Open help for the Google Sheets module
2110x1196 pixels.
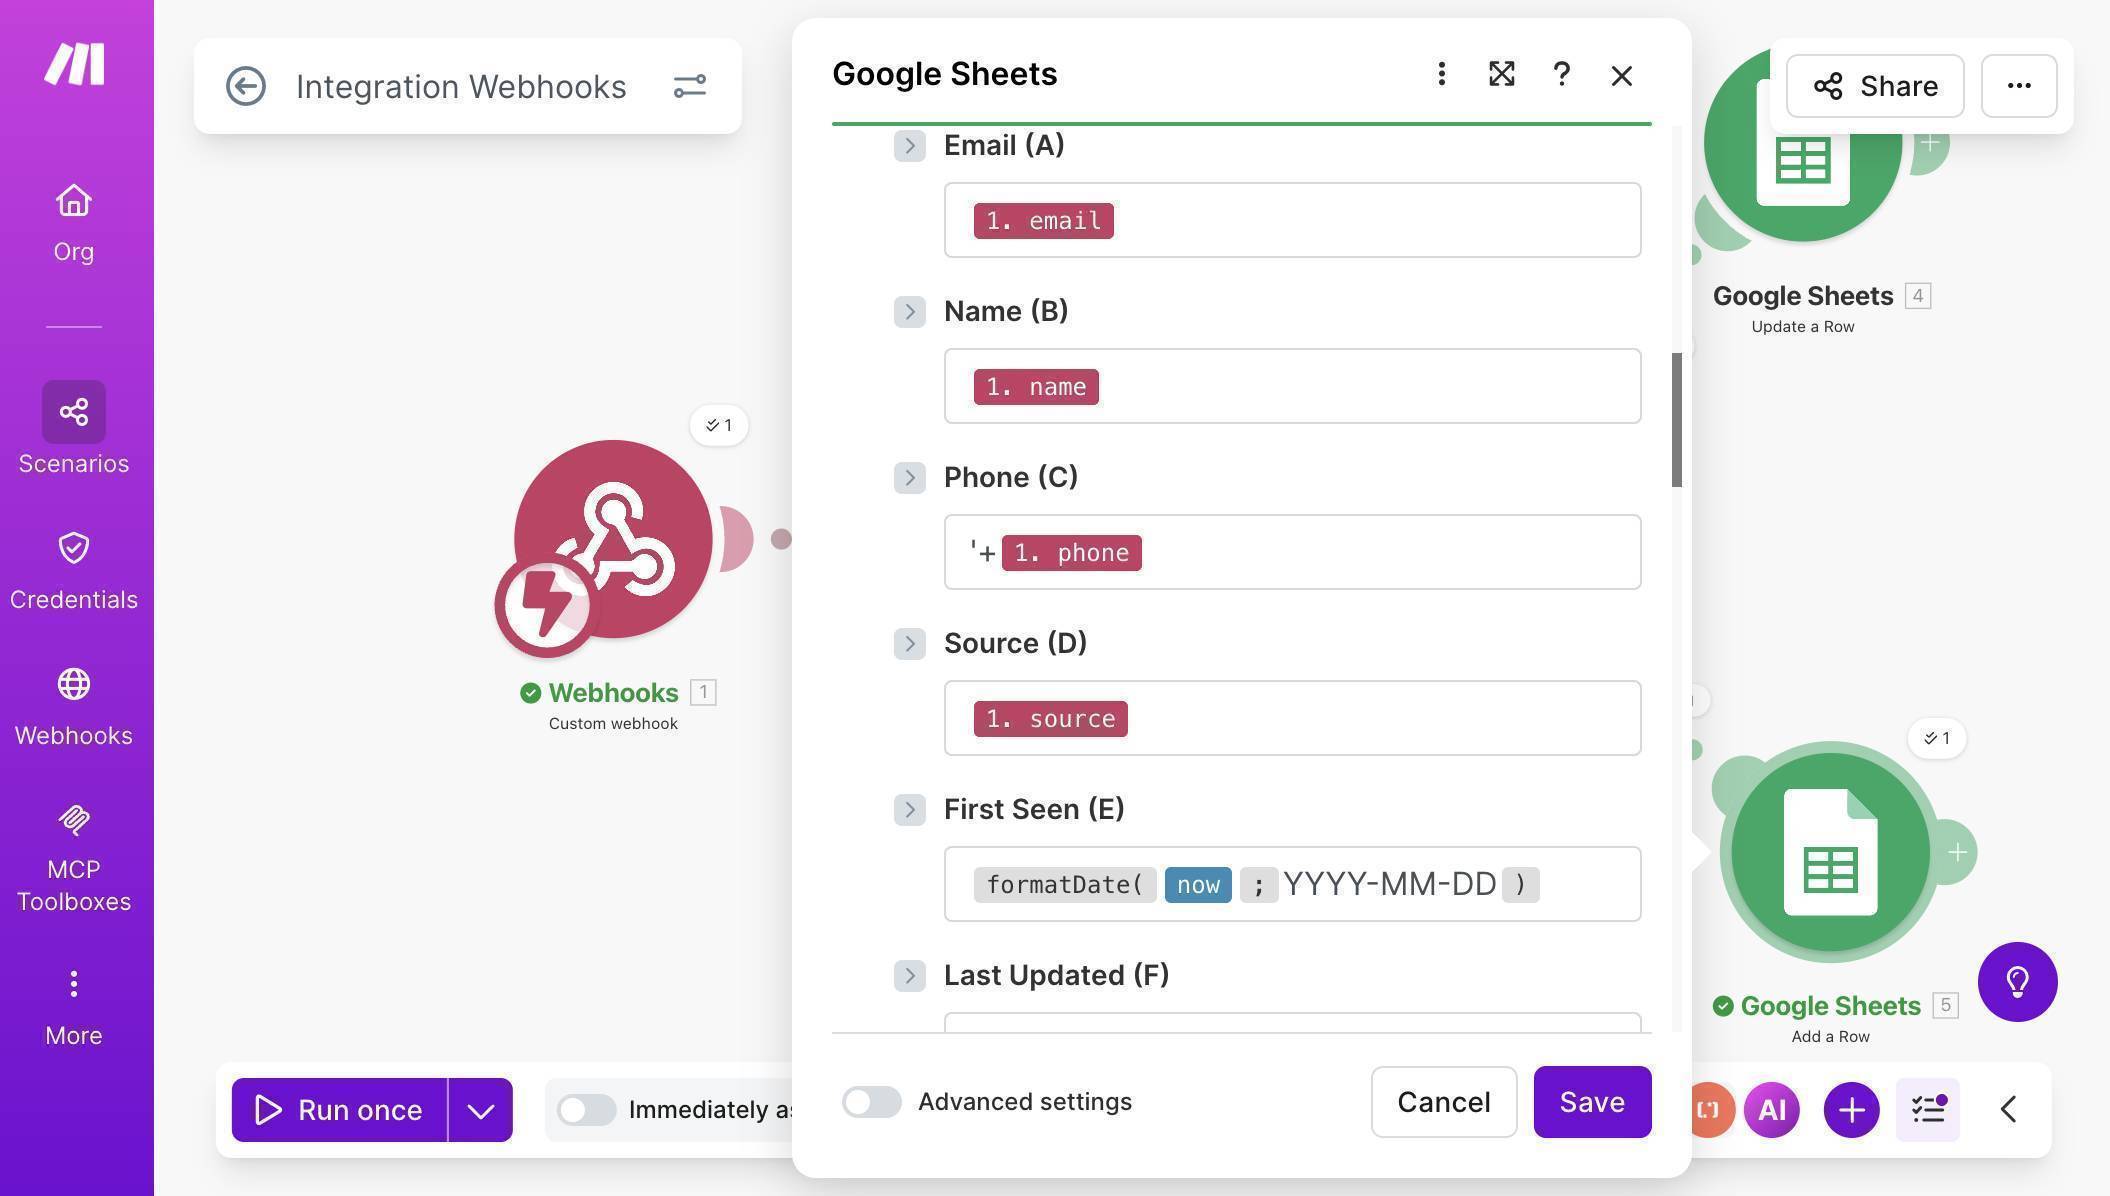(1561, 74)
